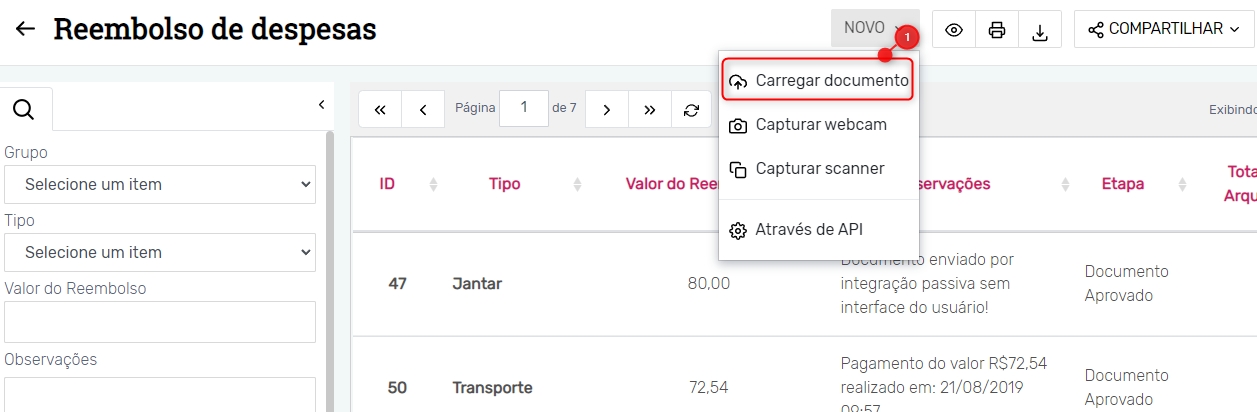Refresh the document list

tap(691, 110)
